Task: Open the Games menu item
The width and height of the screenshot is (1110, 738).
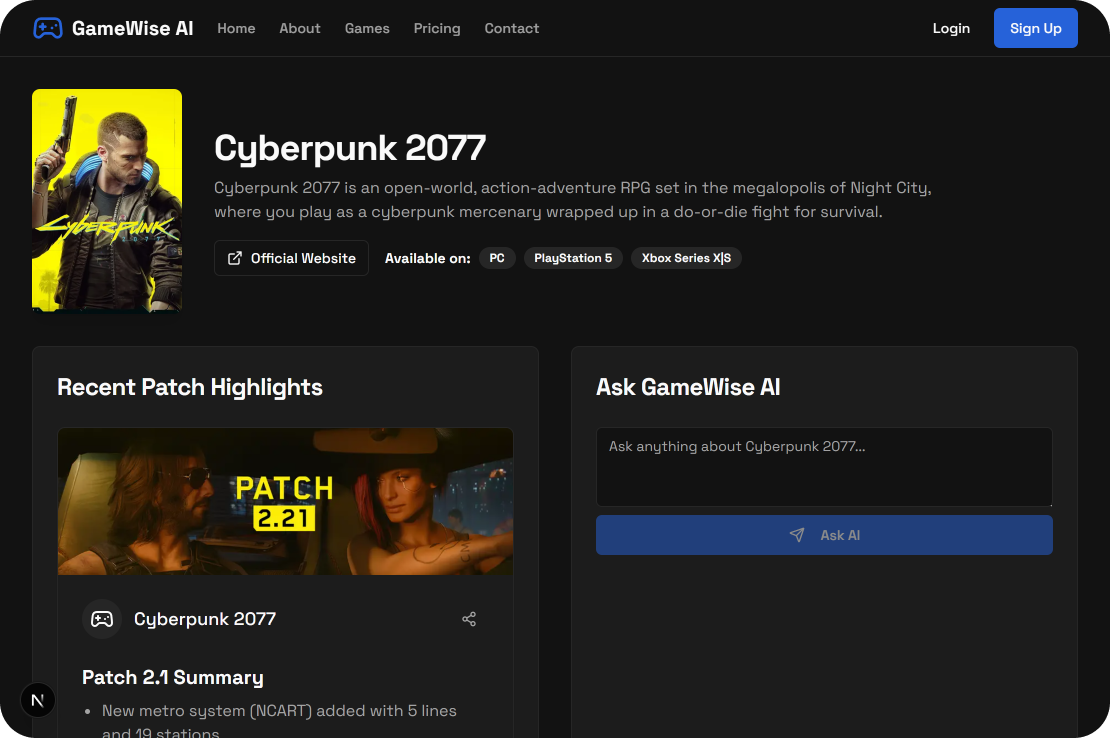Action: [x=367, y=28]
